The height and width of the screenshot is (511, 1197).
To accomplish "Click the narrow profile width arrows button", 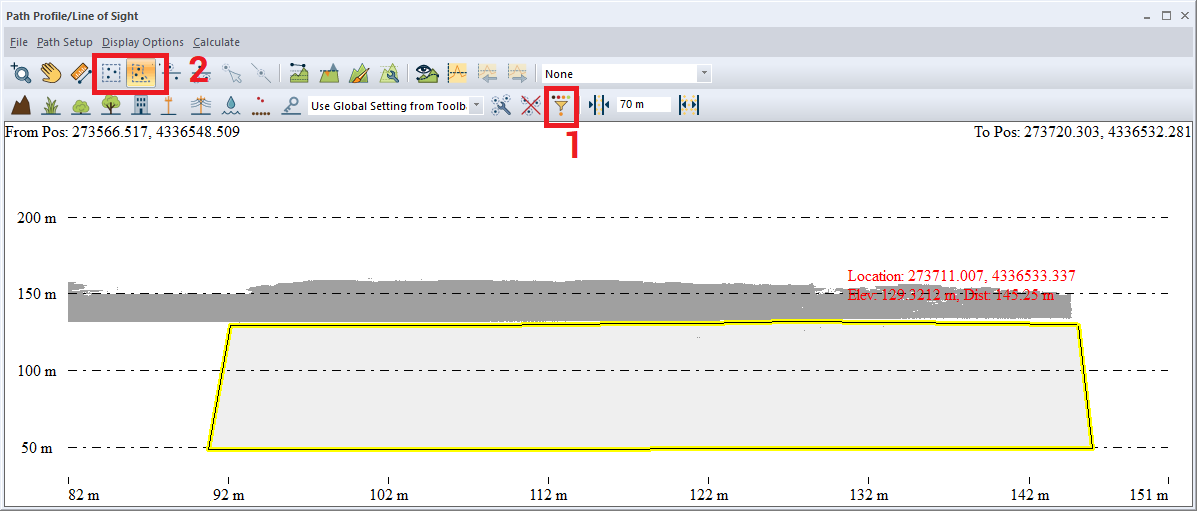I will point(599,105).
